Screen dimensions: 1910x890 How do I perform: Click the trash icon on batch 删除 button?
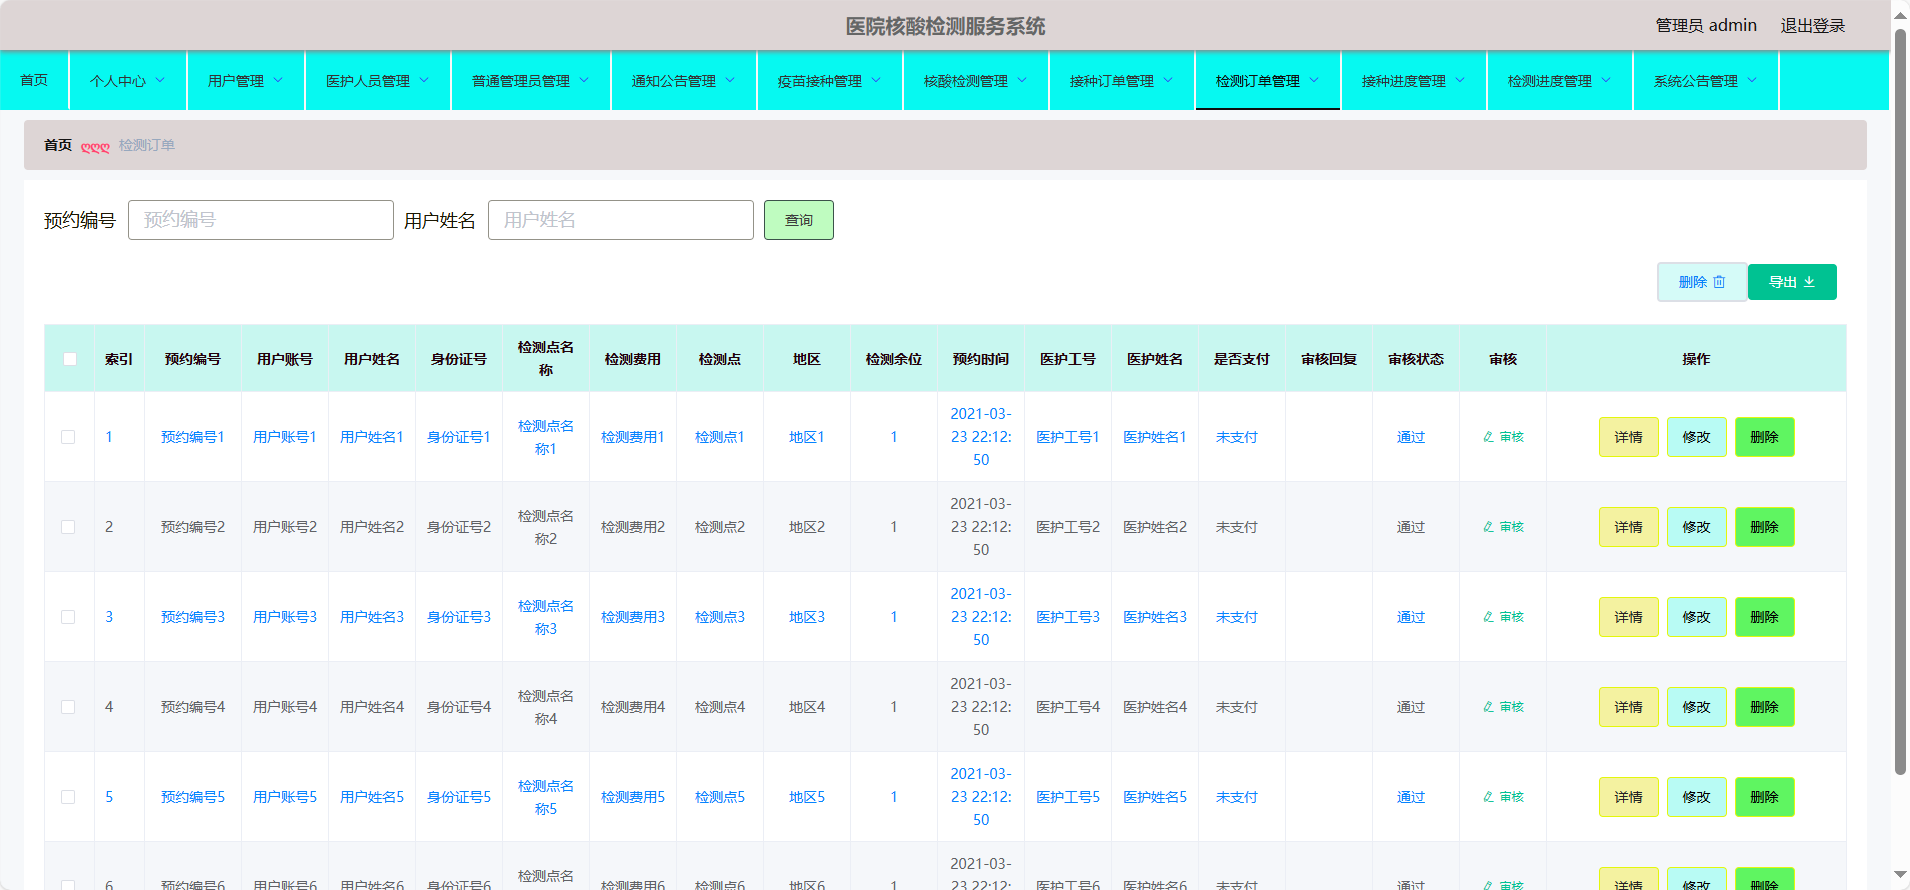coord(1719,282)
